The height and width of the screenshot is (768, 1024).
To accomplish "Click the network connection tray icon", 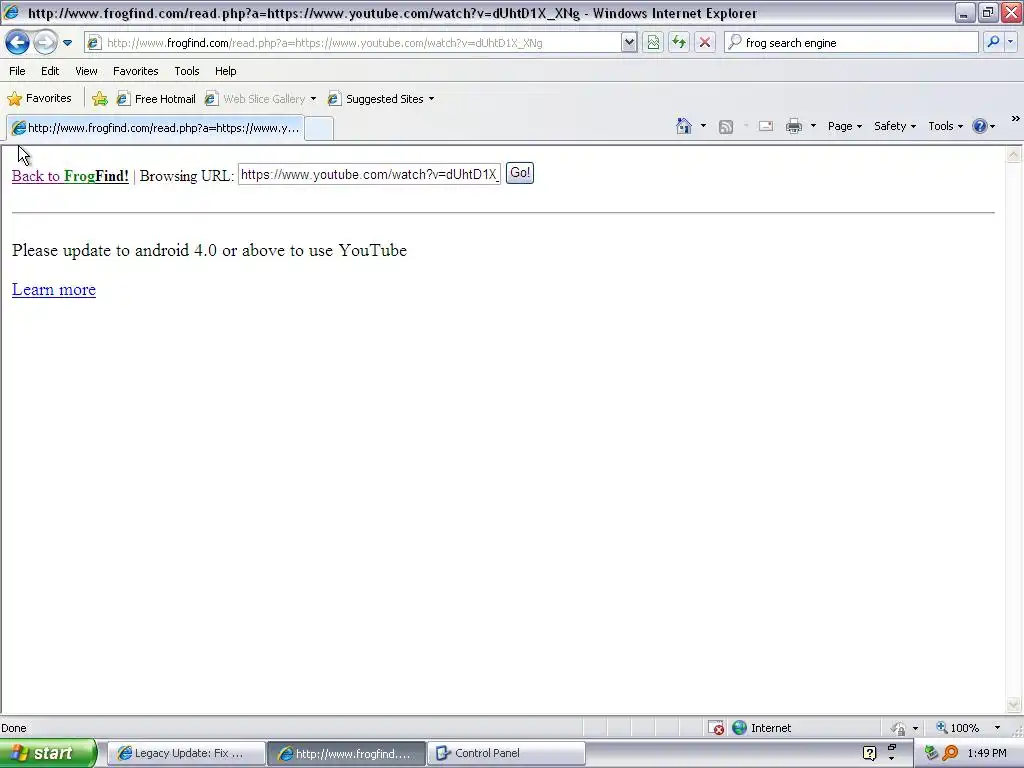I will click(931, 754).
